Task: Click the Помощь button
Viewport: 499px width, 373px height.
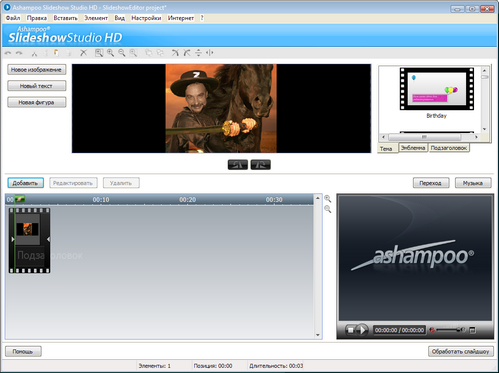Action: [x=23, y=351]
